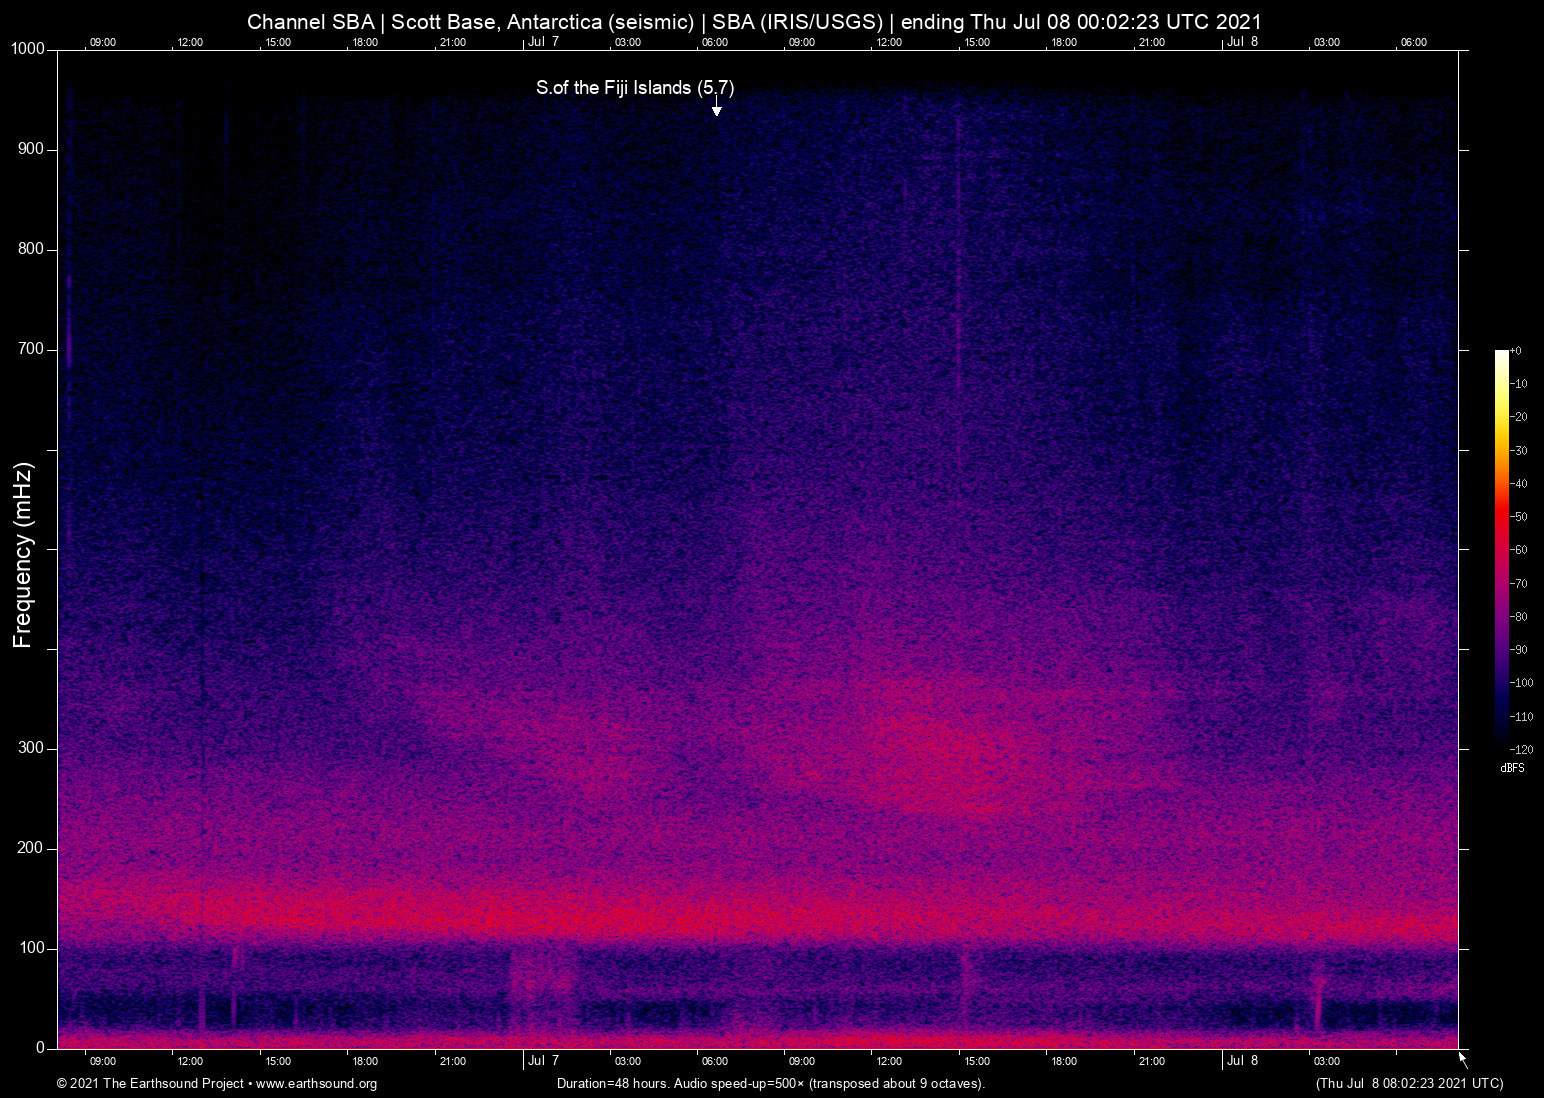This screenshot has height=1098, width=1544.
Task: Click the 1000 frequency axis label
Action: click(28, 49)
